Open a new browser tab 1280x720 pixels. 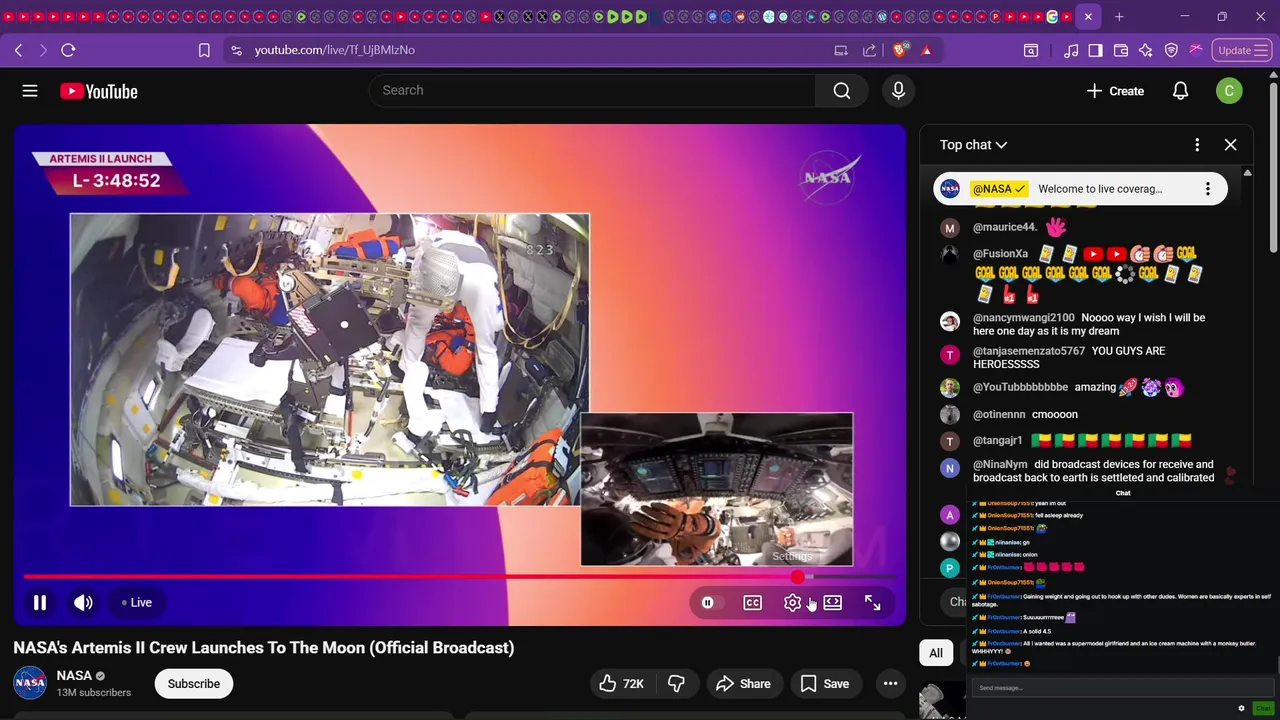tap(1119, 16)
